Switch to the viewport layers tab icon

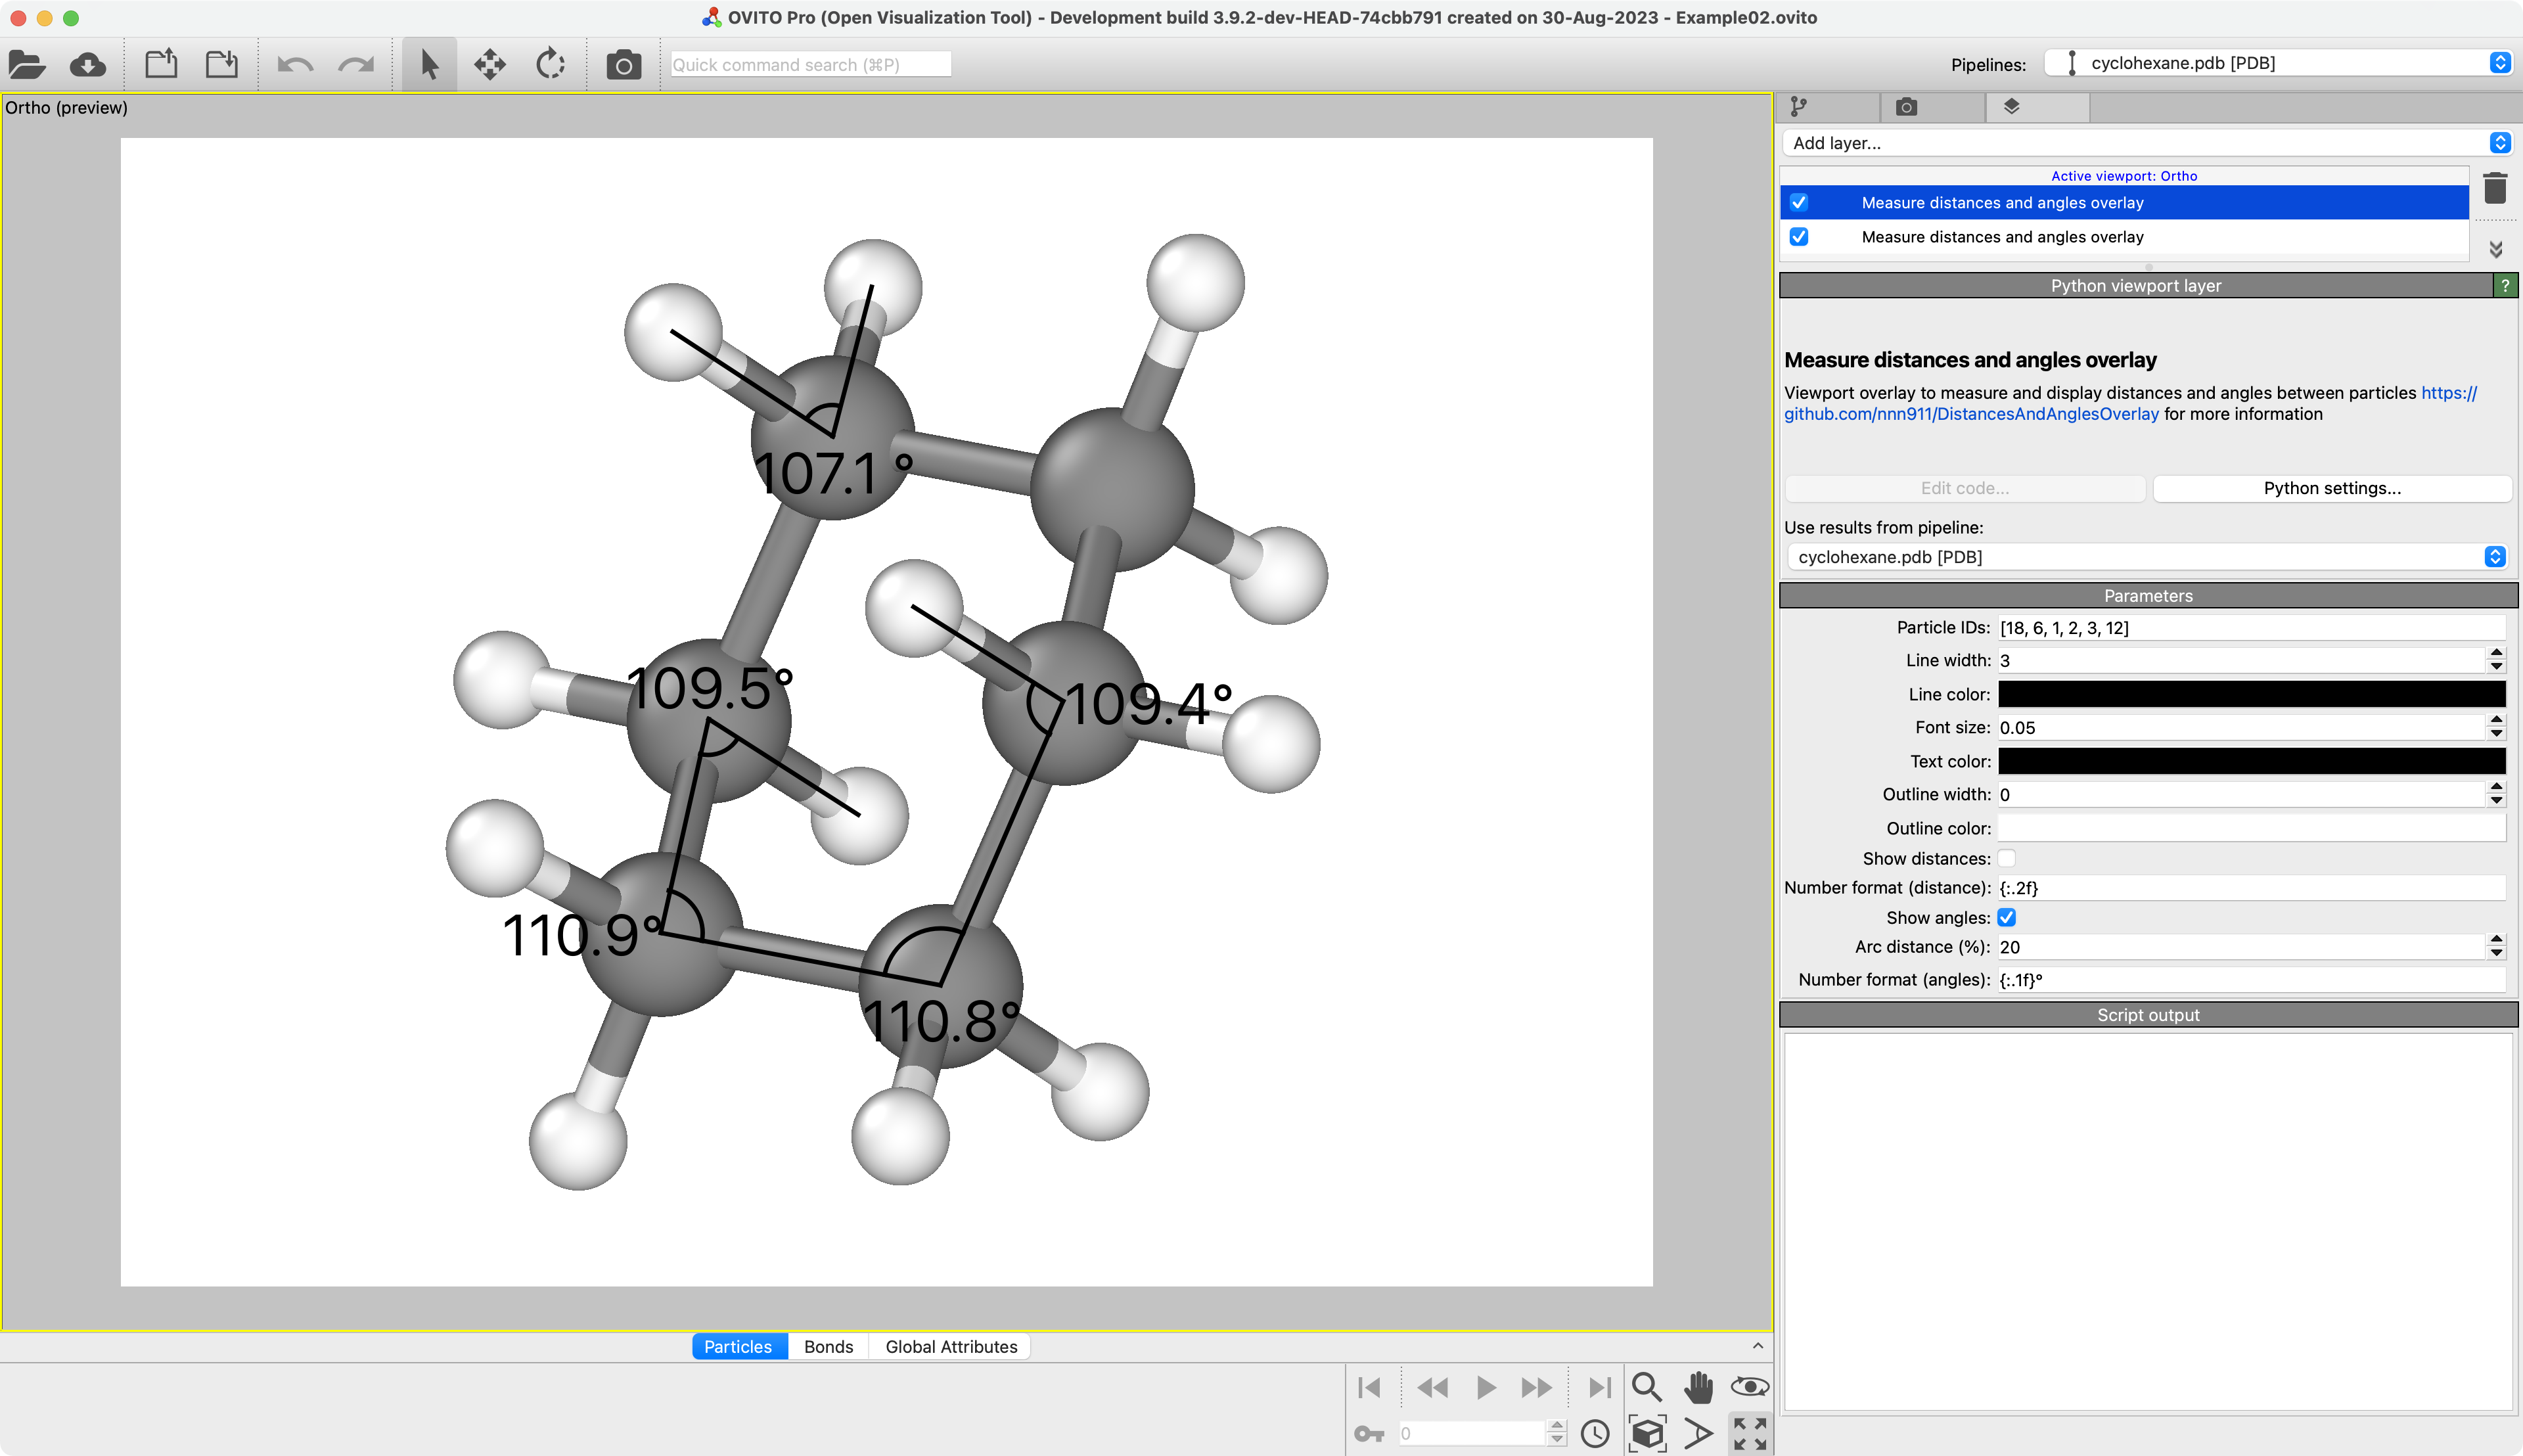(x=2012, y=107)
